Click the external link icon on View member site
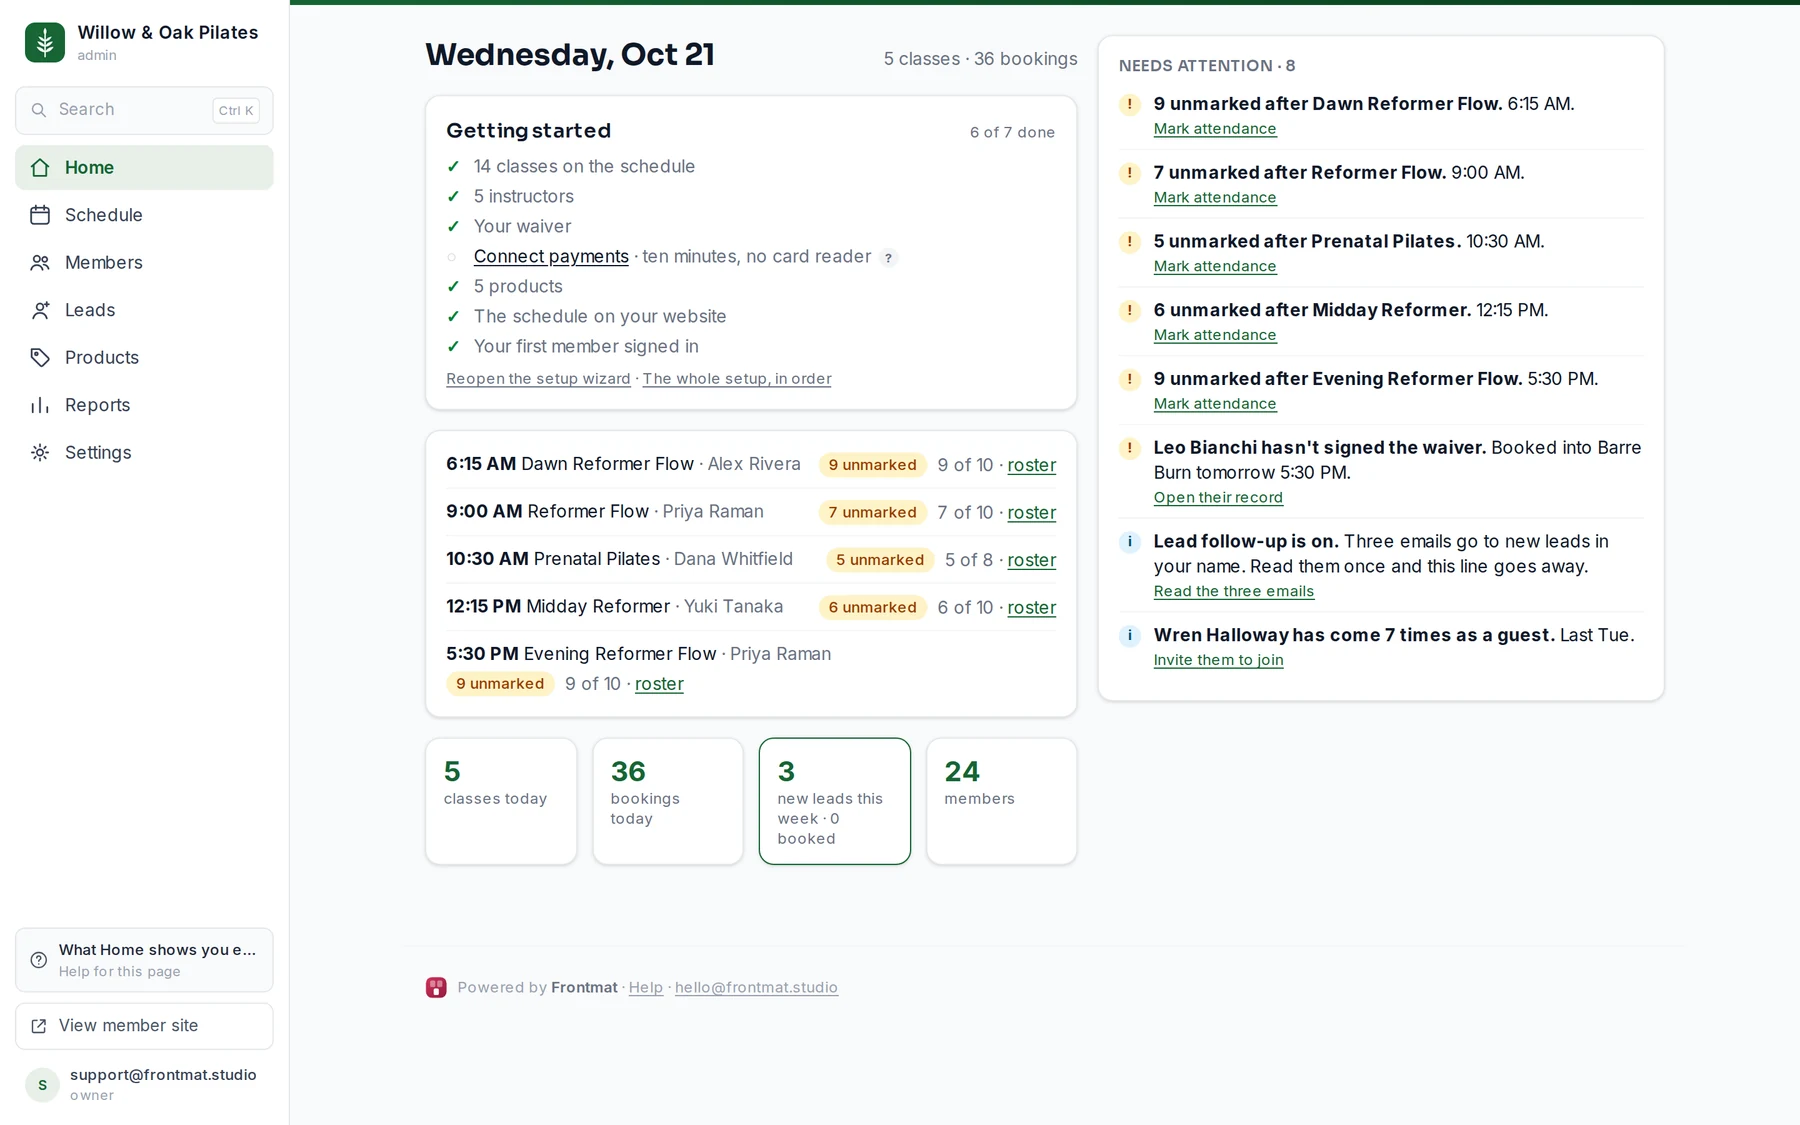Screen dimensions: 1800x1125 click(x=39, y=1026)
